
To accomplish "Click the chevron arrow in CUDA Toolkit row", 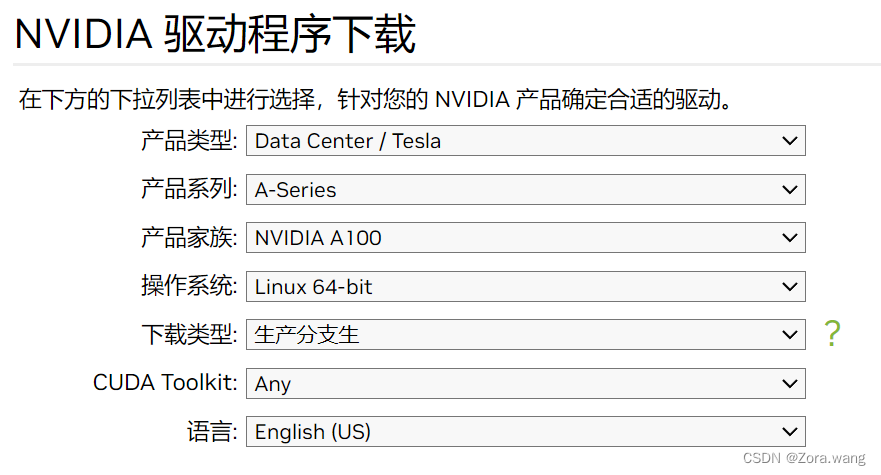I will point(789,384).
